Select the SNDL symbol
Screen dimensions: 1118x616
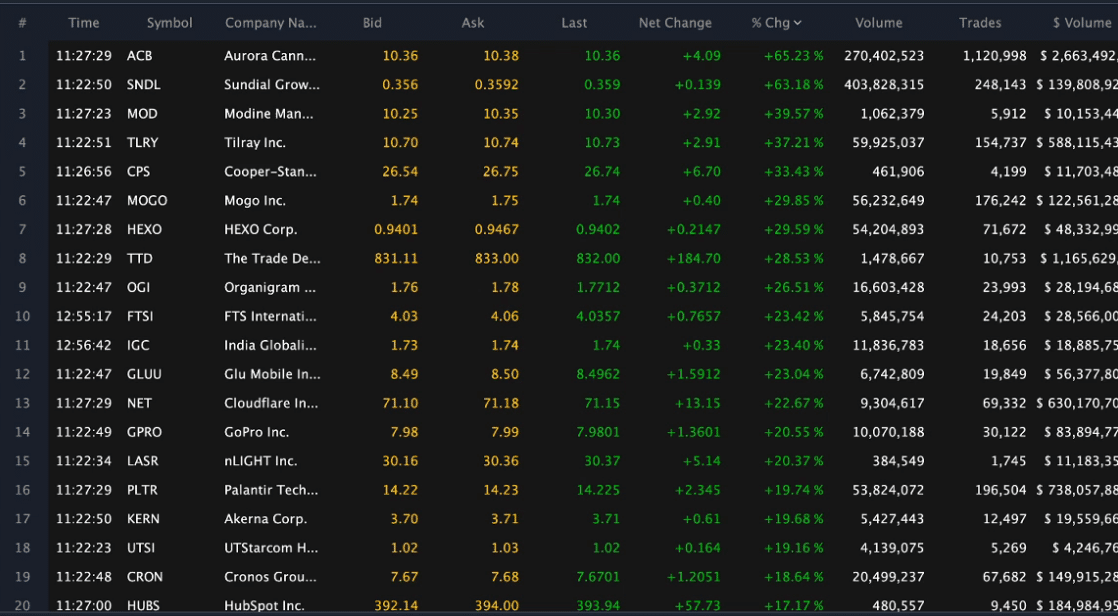(143, 85)
